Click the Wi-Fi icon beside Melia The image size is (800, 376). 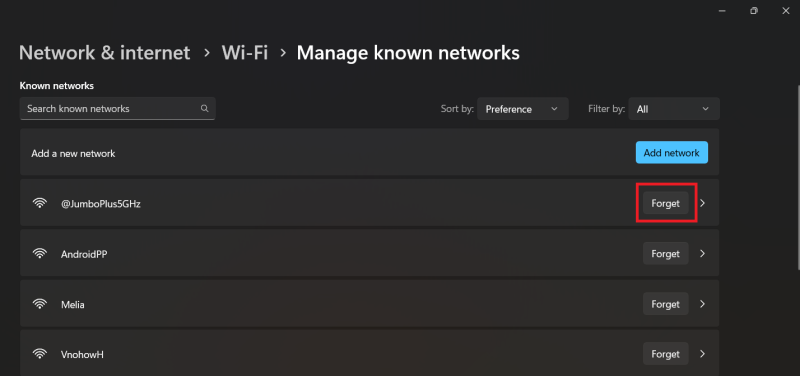click(x=39, y=304)
